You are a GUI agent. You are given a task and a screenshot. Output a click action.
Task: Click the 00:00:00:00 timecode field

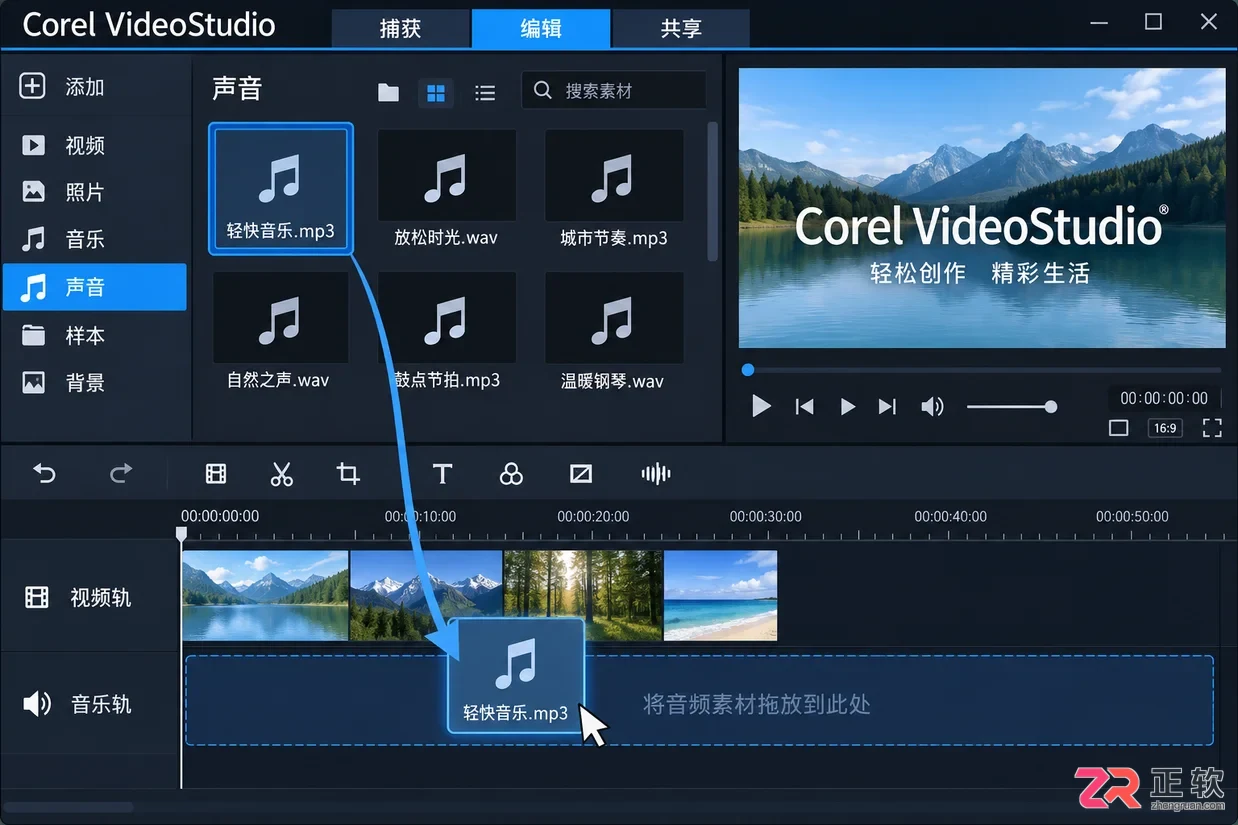click(x=1164, y=398)
